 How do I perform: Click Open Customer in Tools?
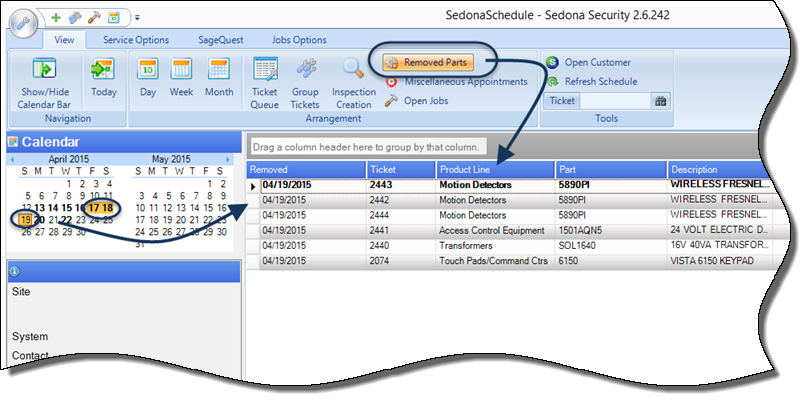pos(588,62)
